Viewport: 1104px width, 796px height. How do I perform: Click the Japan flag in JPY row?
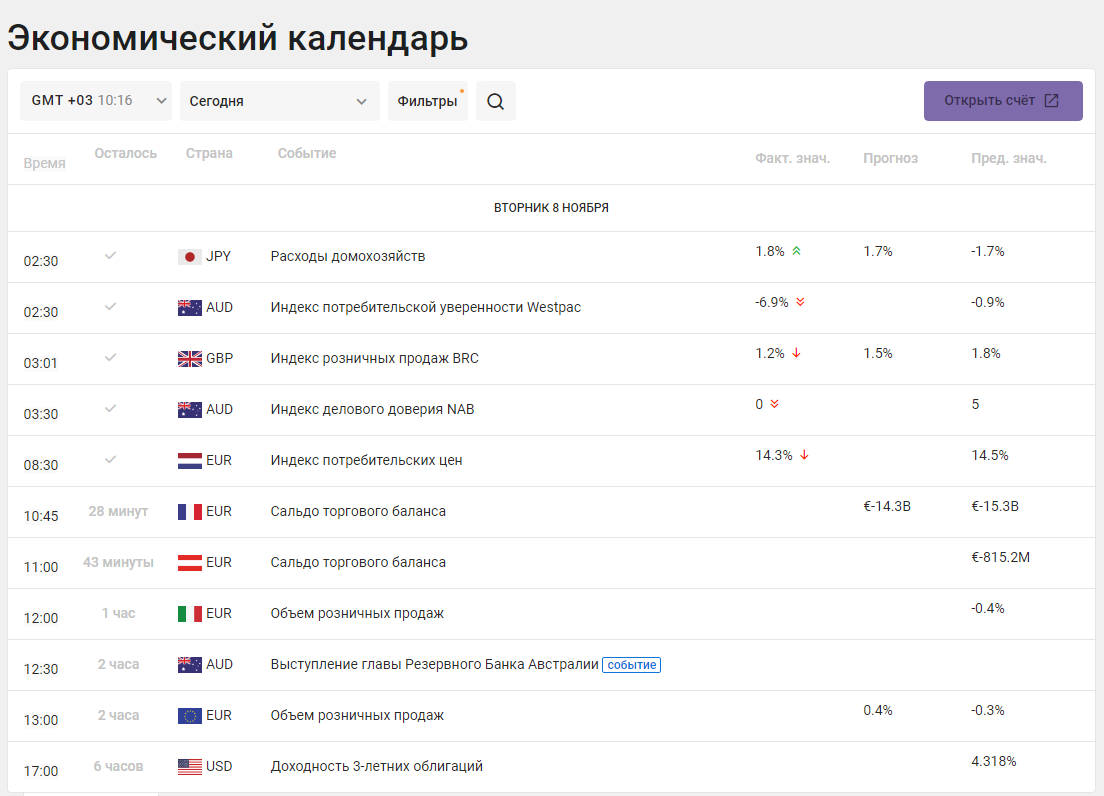pos(189,257)
